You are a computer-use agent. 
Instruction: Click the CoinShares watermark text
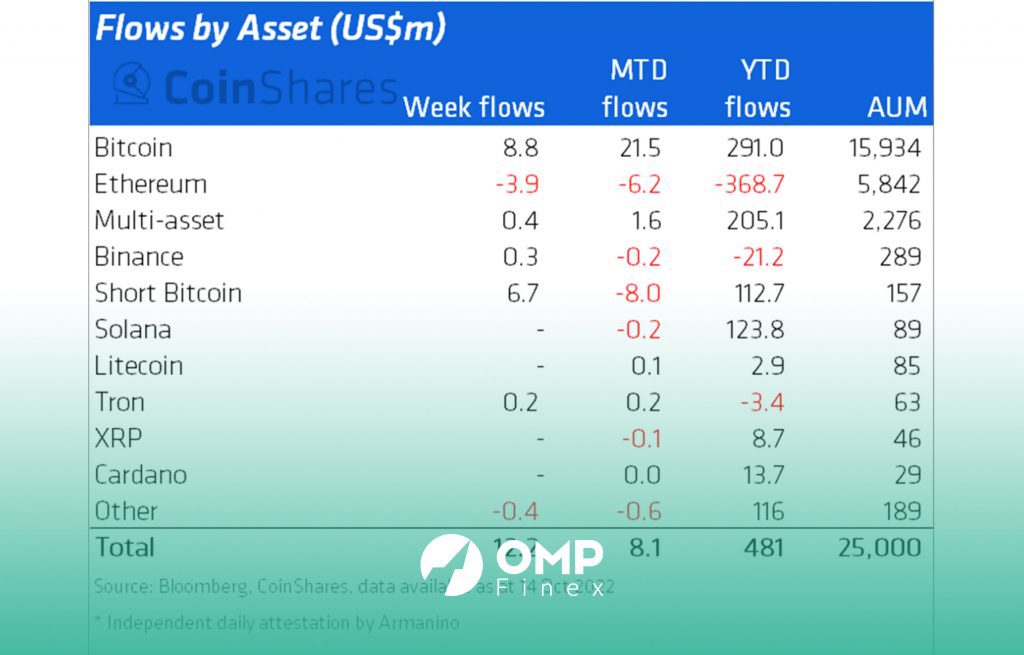tap(281, 88)
